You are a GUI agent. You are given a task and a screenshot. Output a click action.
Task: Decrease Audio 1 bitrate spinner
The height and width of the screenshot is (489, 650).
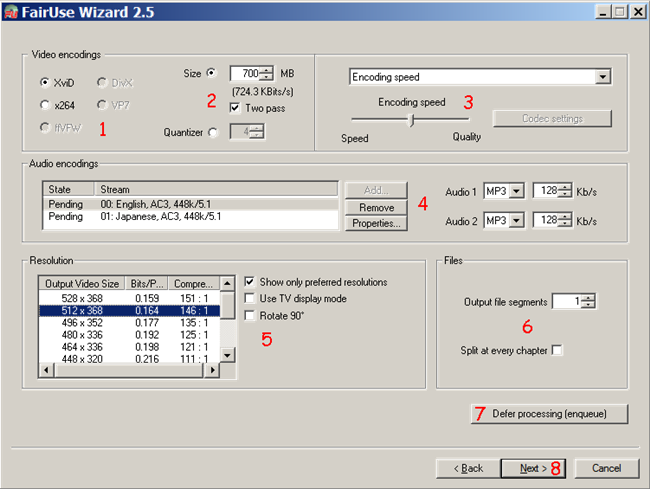pyautogui.click(x=565, y=194)
